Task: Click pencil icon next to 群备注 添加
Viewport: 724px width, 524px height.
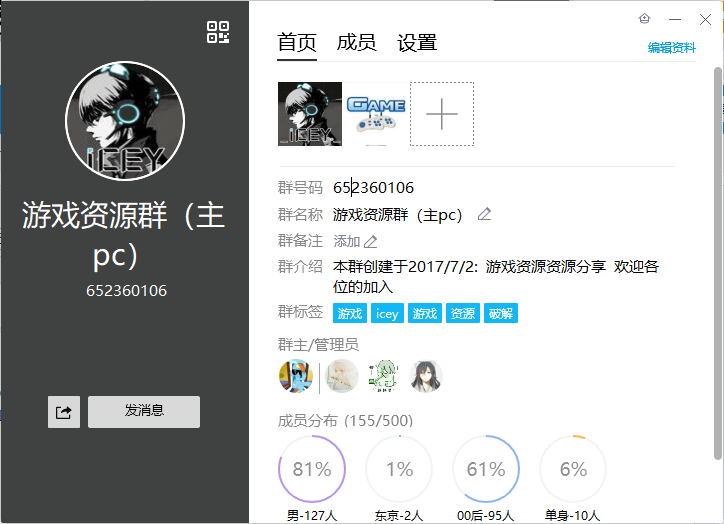Action: 370,241
